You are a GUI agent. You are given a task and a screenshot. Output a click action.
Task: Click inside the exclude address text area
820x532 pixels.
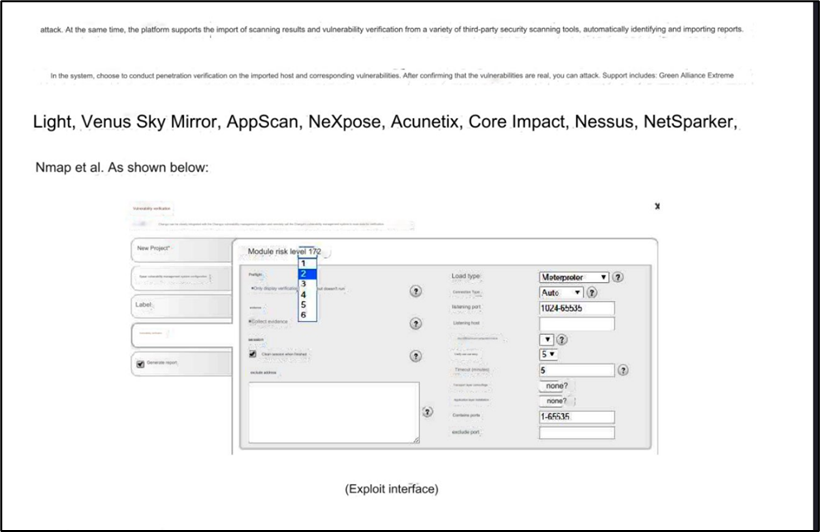tap(334, 413)
